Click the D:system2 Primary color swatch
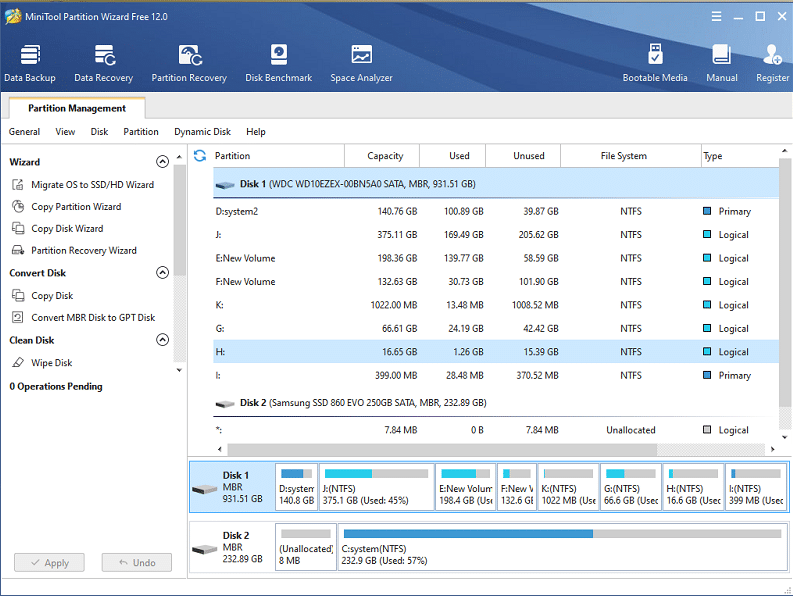Image resolution: width=793 pixels, height=596 pixels. pyautogui.click(x=707, y=211)
